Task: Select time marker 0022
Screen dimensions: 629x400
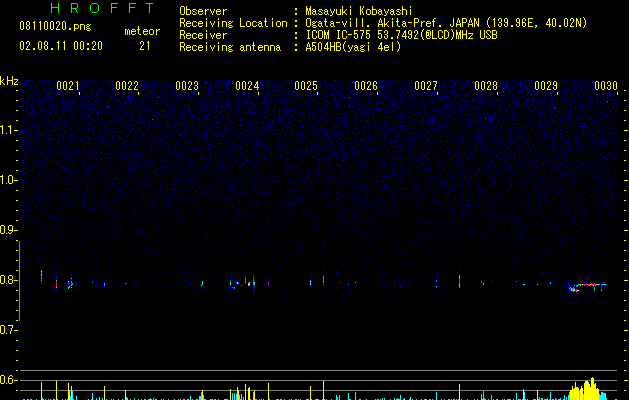Action: [127, 86]
